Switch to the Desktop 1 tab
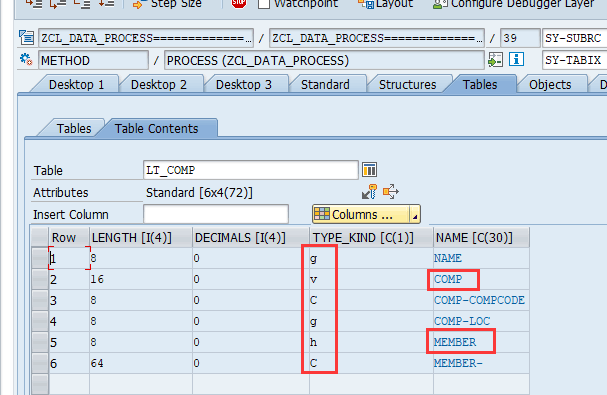The width and height of the screenshot is (607, 395). 76,84
